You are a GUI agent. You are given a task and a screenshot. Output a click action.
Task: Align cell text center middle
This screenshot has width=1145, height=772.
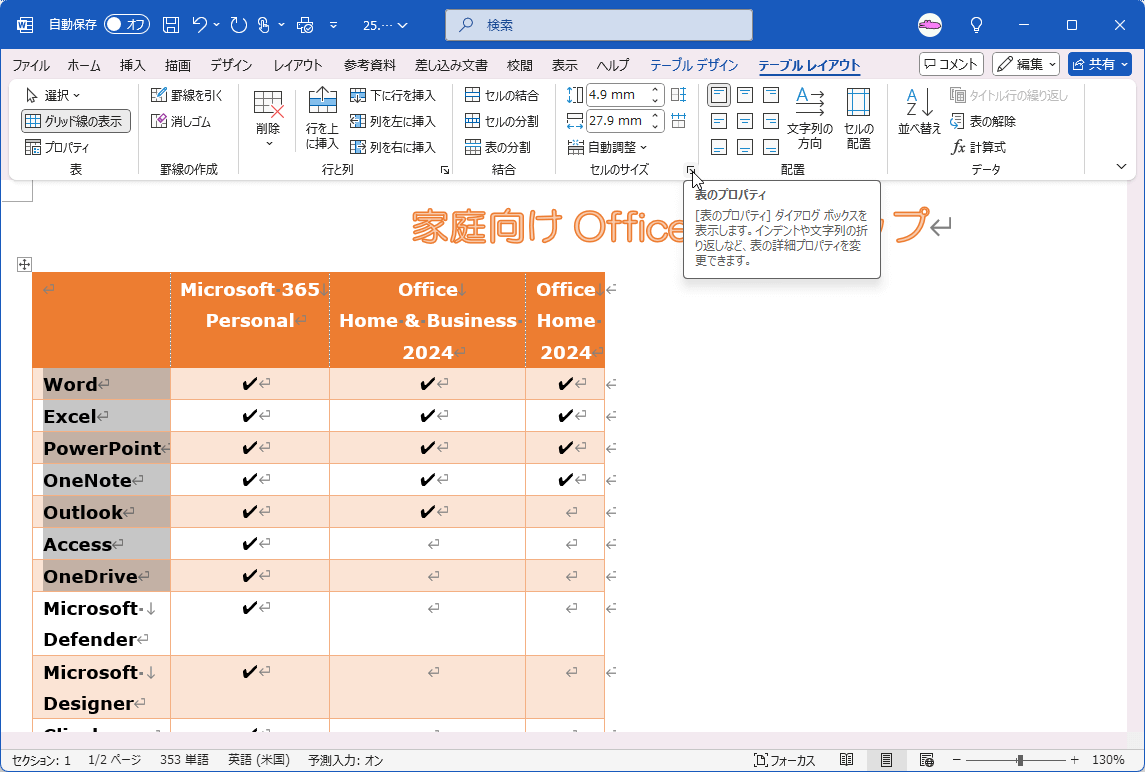(745, 121)
